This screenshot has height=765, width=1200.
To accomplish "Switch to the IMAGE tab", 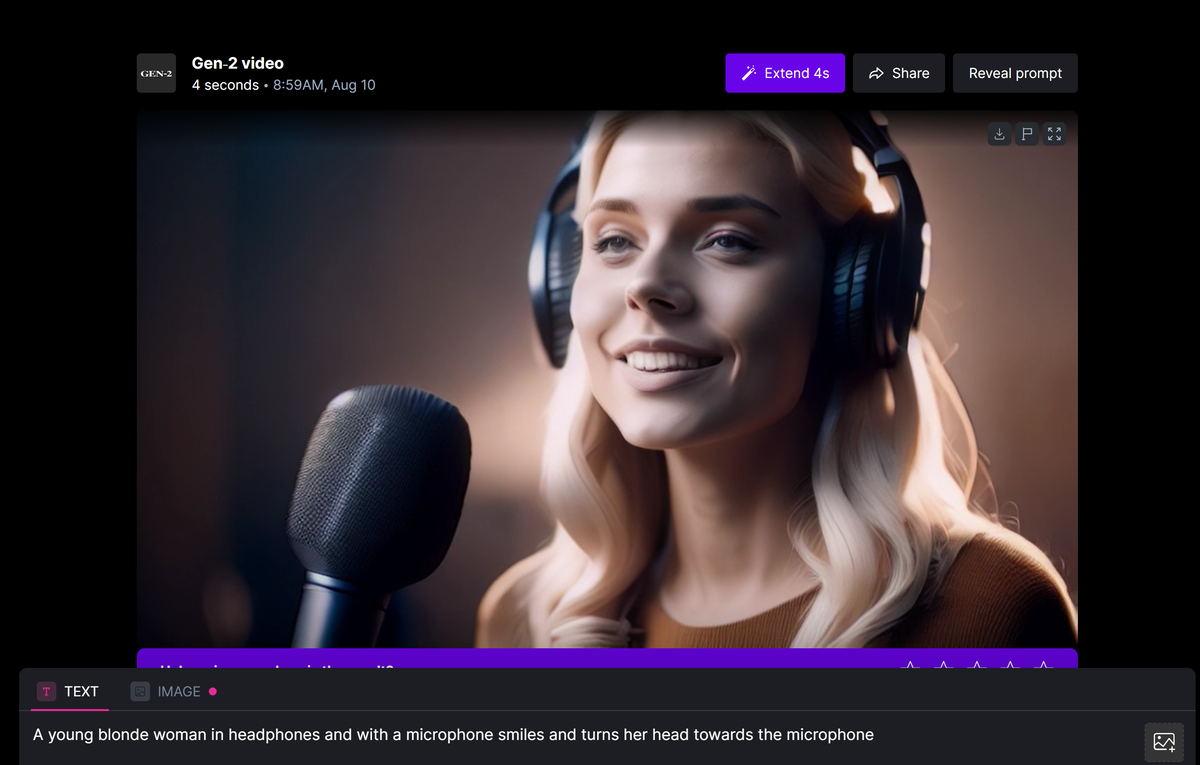I will click(167, 691).
